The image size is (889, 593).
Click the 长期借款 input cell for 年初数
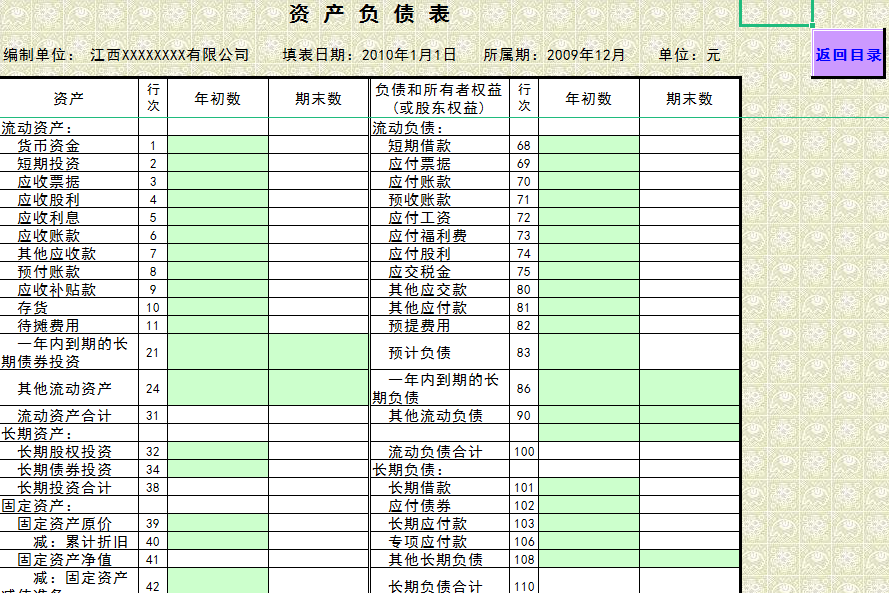(590, 488)
